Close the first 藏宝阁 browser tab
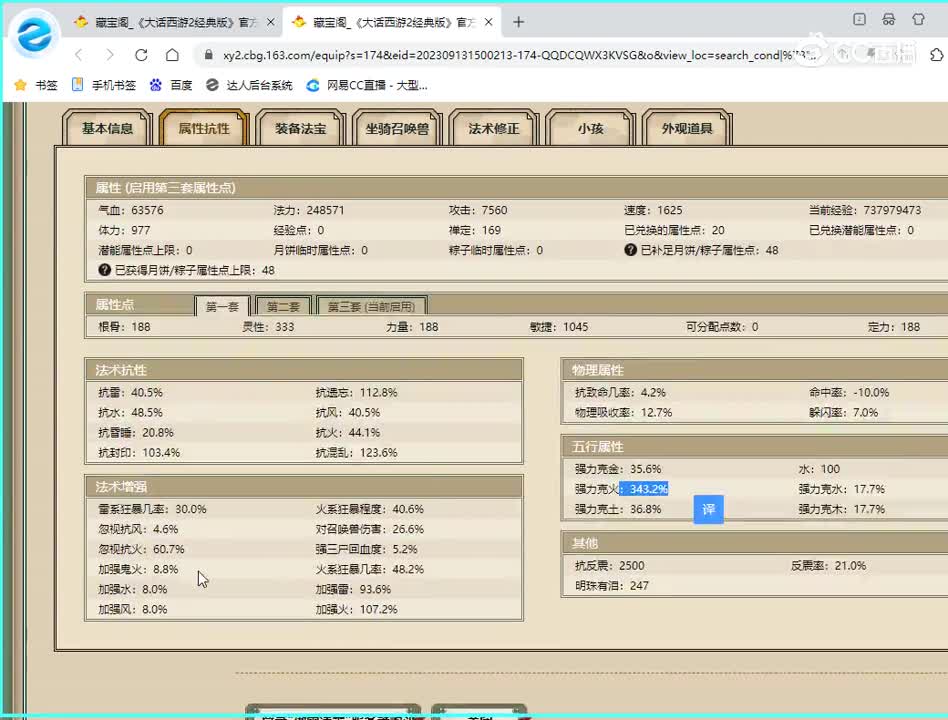Viewport: 948px width, 720px height. (270, 22)
